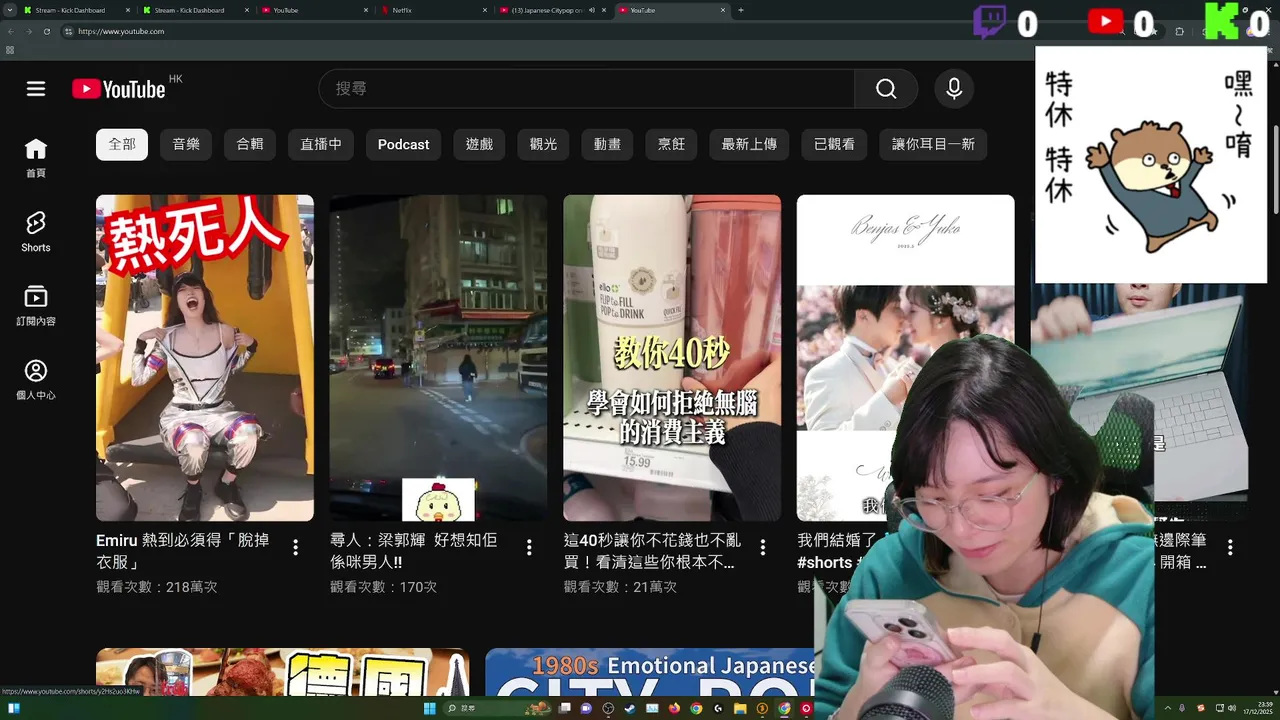This screenshot has height=720, width=1280.
Task: Select the 全部 filter chip
Action: [122, 144]
